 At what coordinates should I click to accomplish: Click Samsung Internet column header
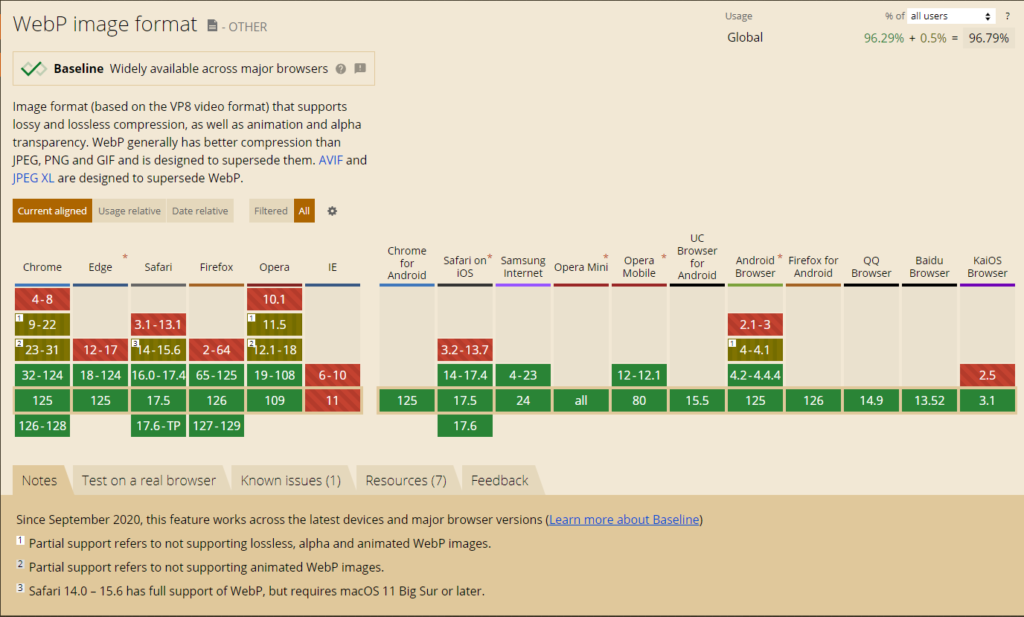pos(523,266)
